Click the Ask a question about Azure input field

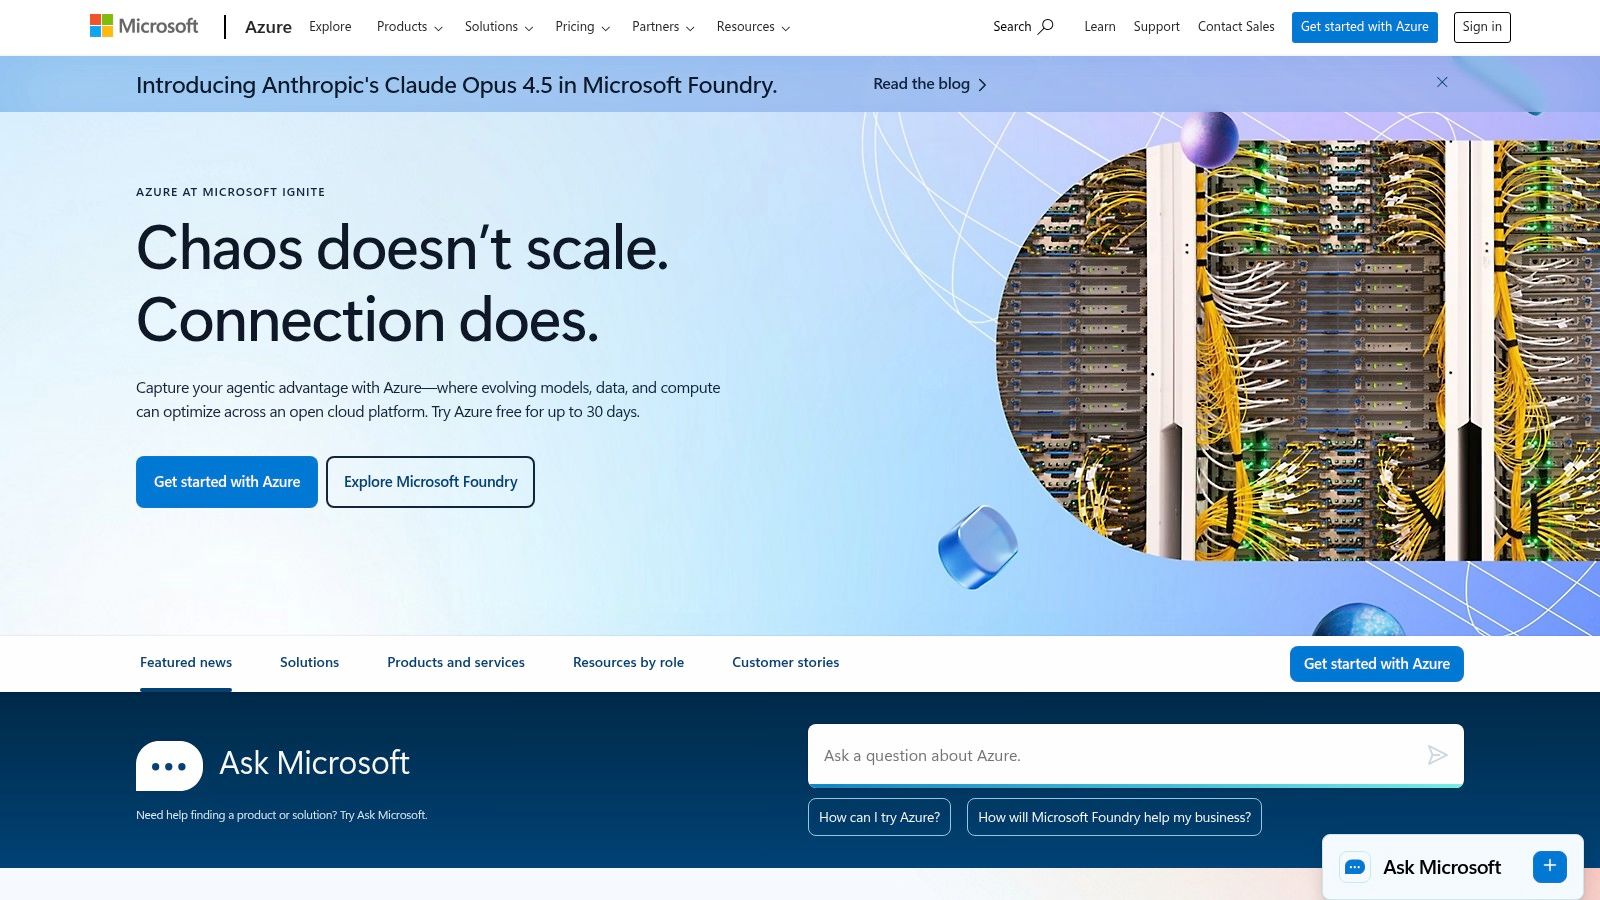(x=1100, y=756)
